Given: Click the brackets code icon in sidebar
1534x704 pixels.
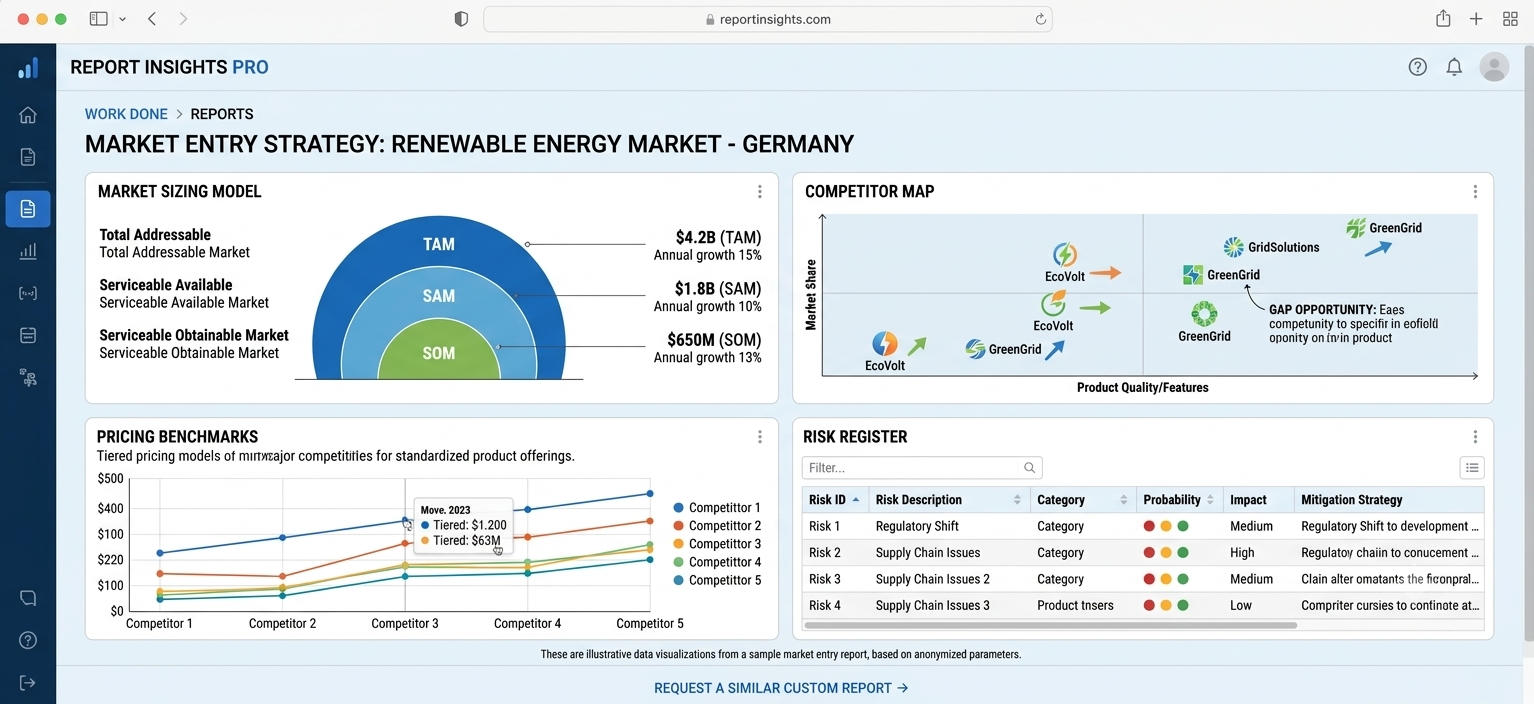Looking at the screenshot, I should [28, 293].
